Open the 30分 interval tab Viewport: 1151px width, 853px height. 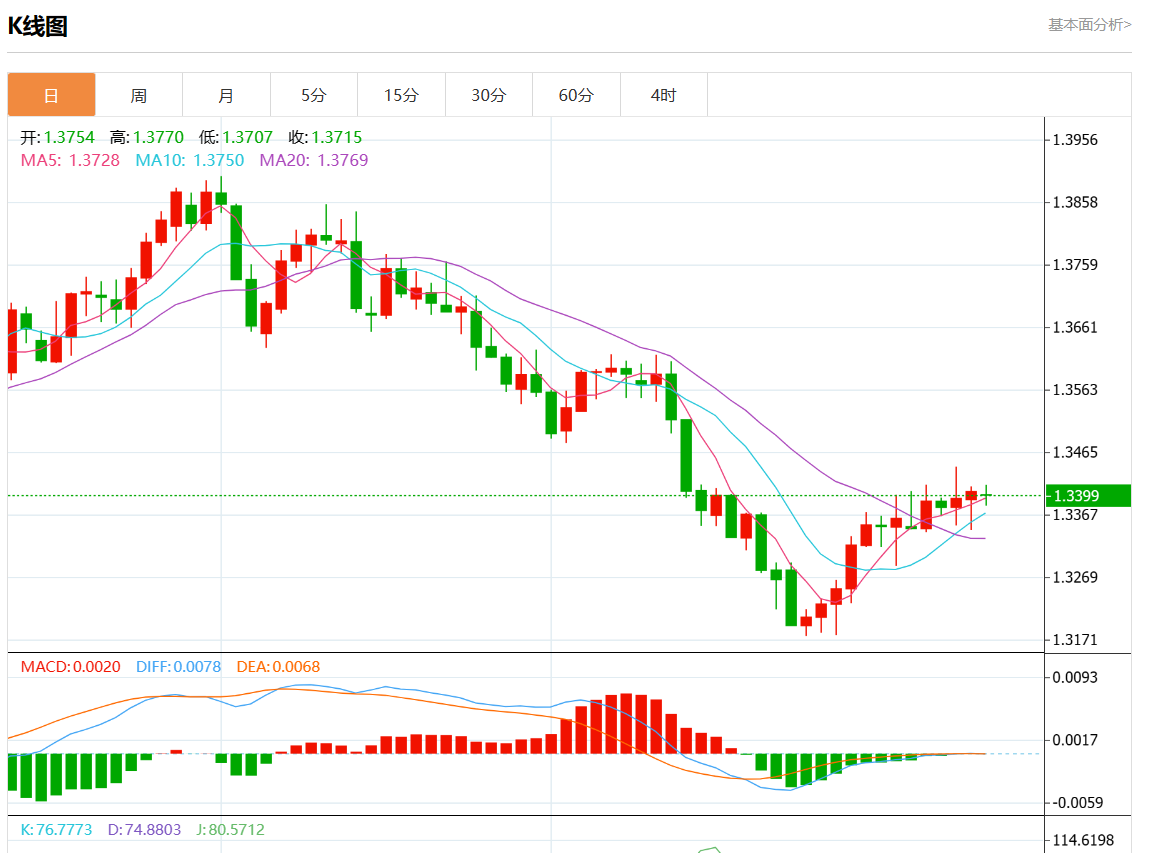pyautogui.click(x=489, y=95)
